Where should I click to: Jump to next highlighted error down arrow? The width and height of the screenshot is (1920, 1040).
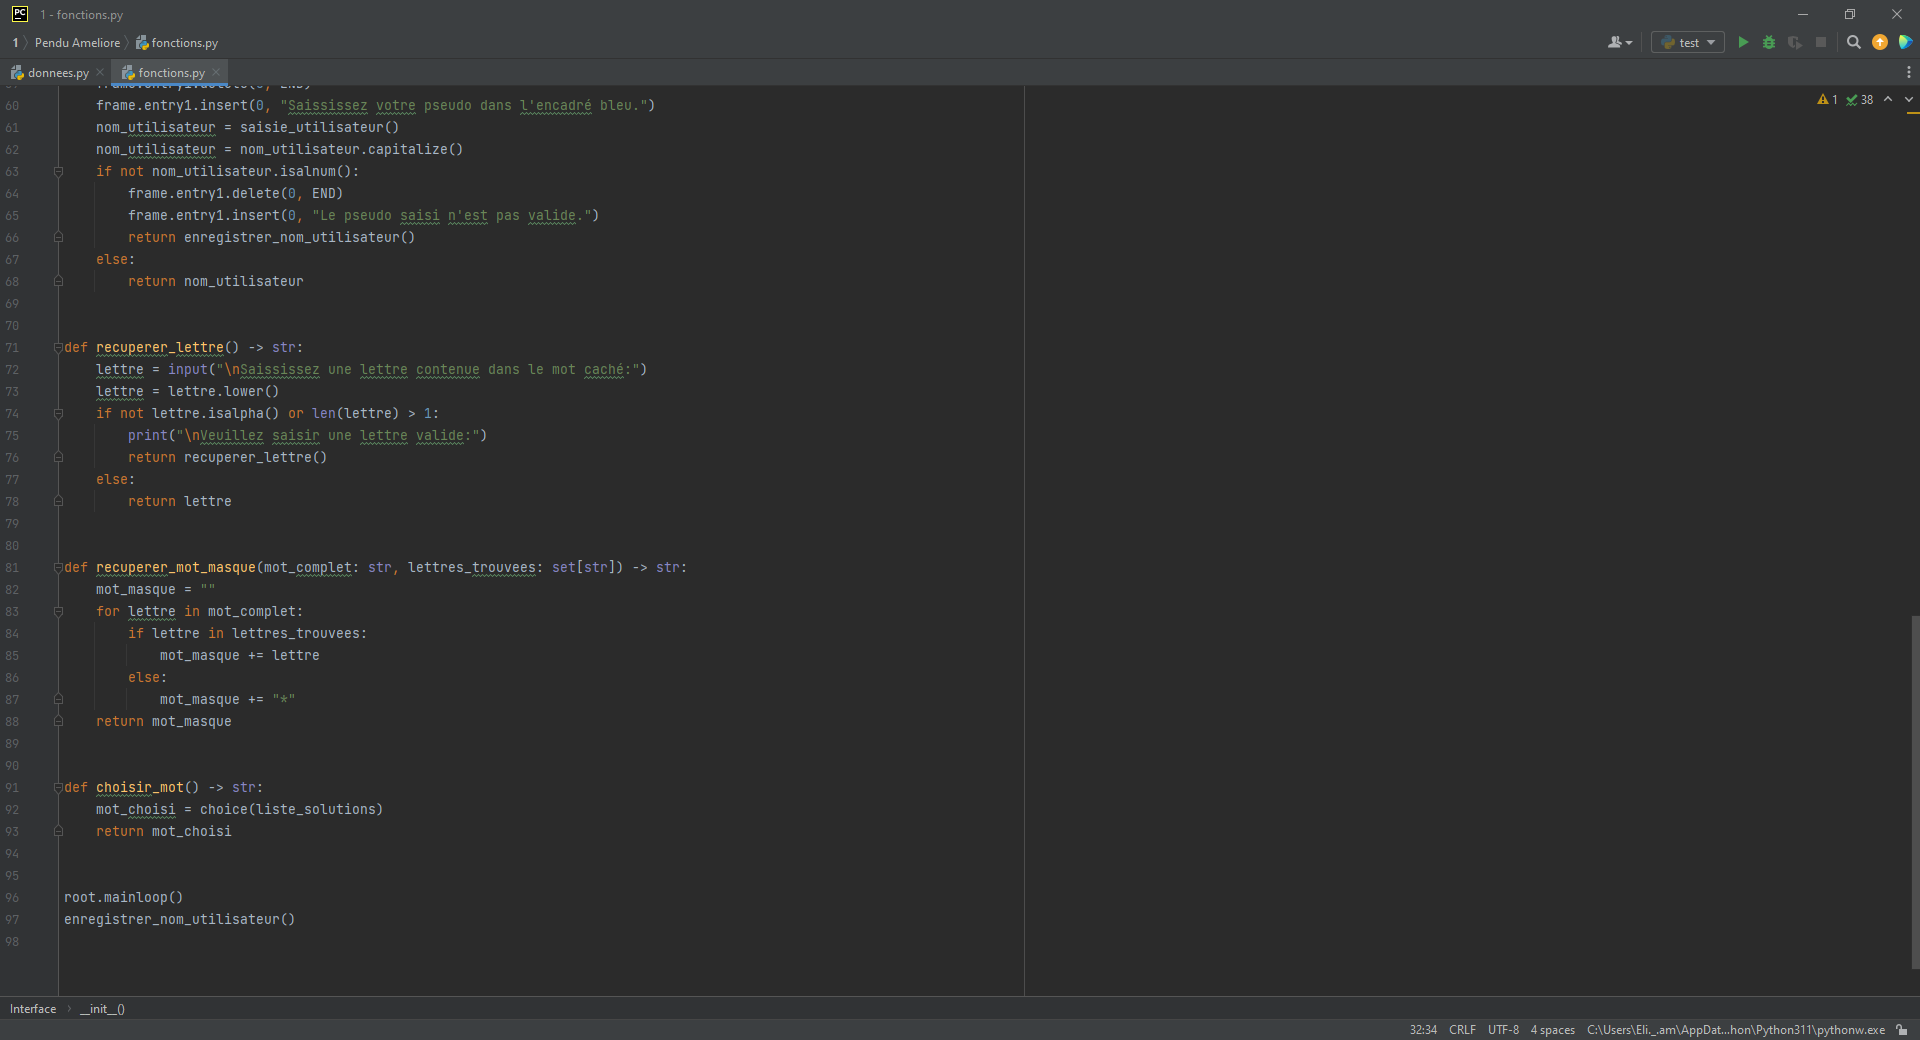coord(1908,99)
